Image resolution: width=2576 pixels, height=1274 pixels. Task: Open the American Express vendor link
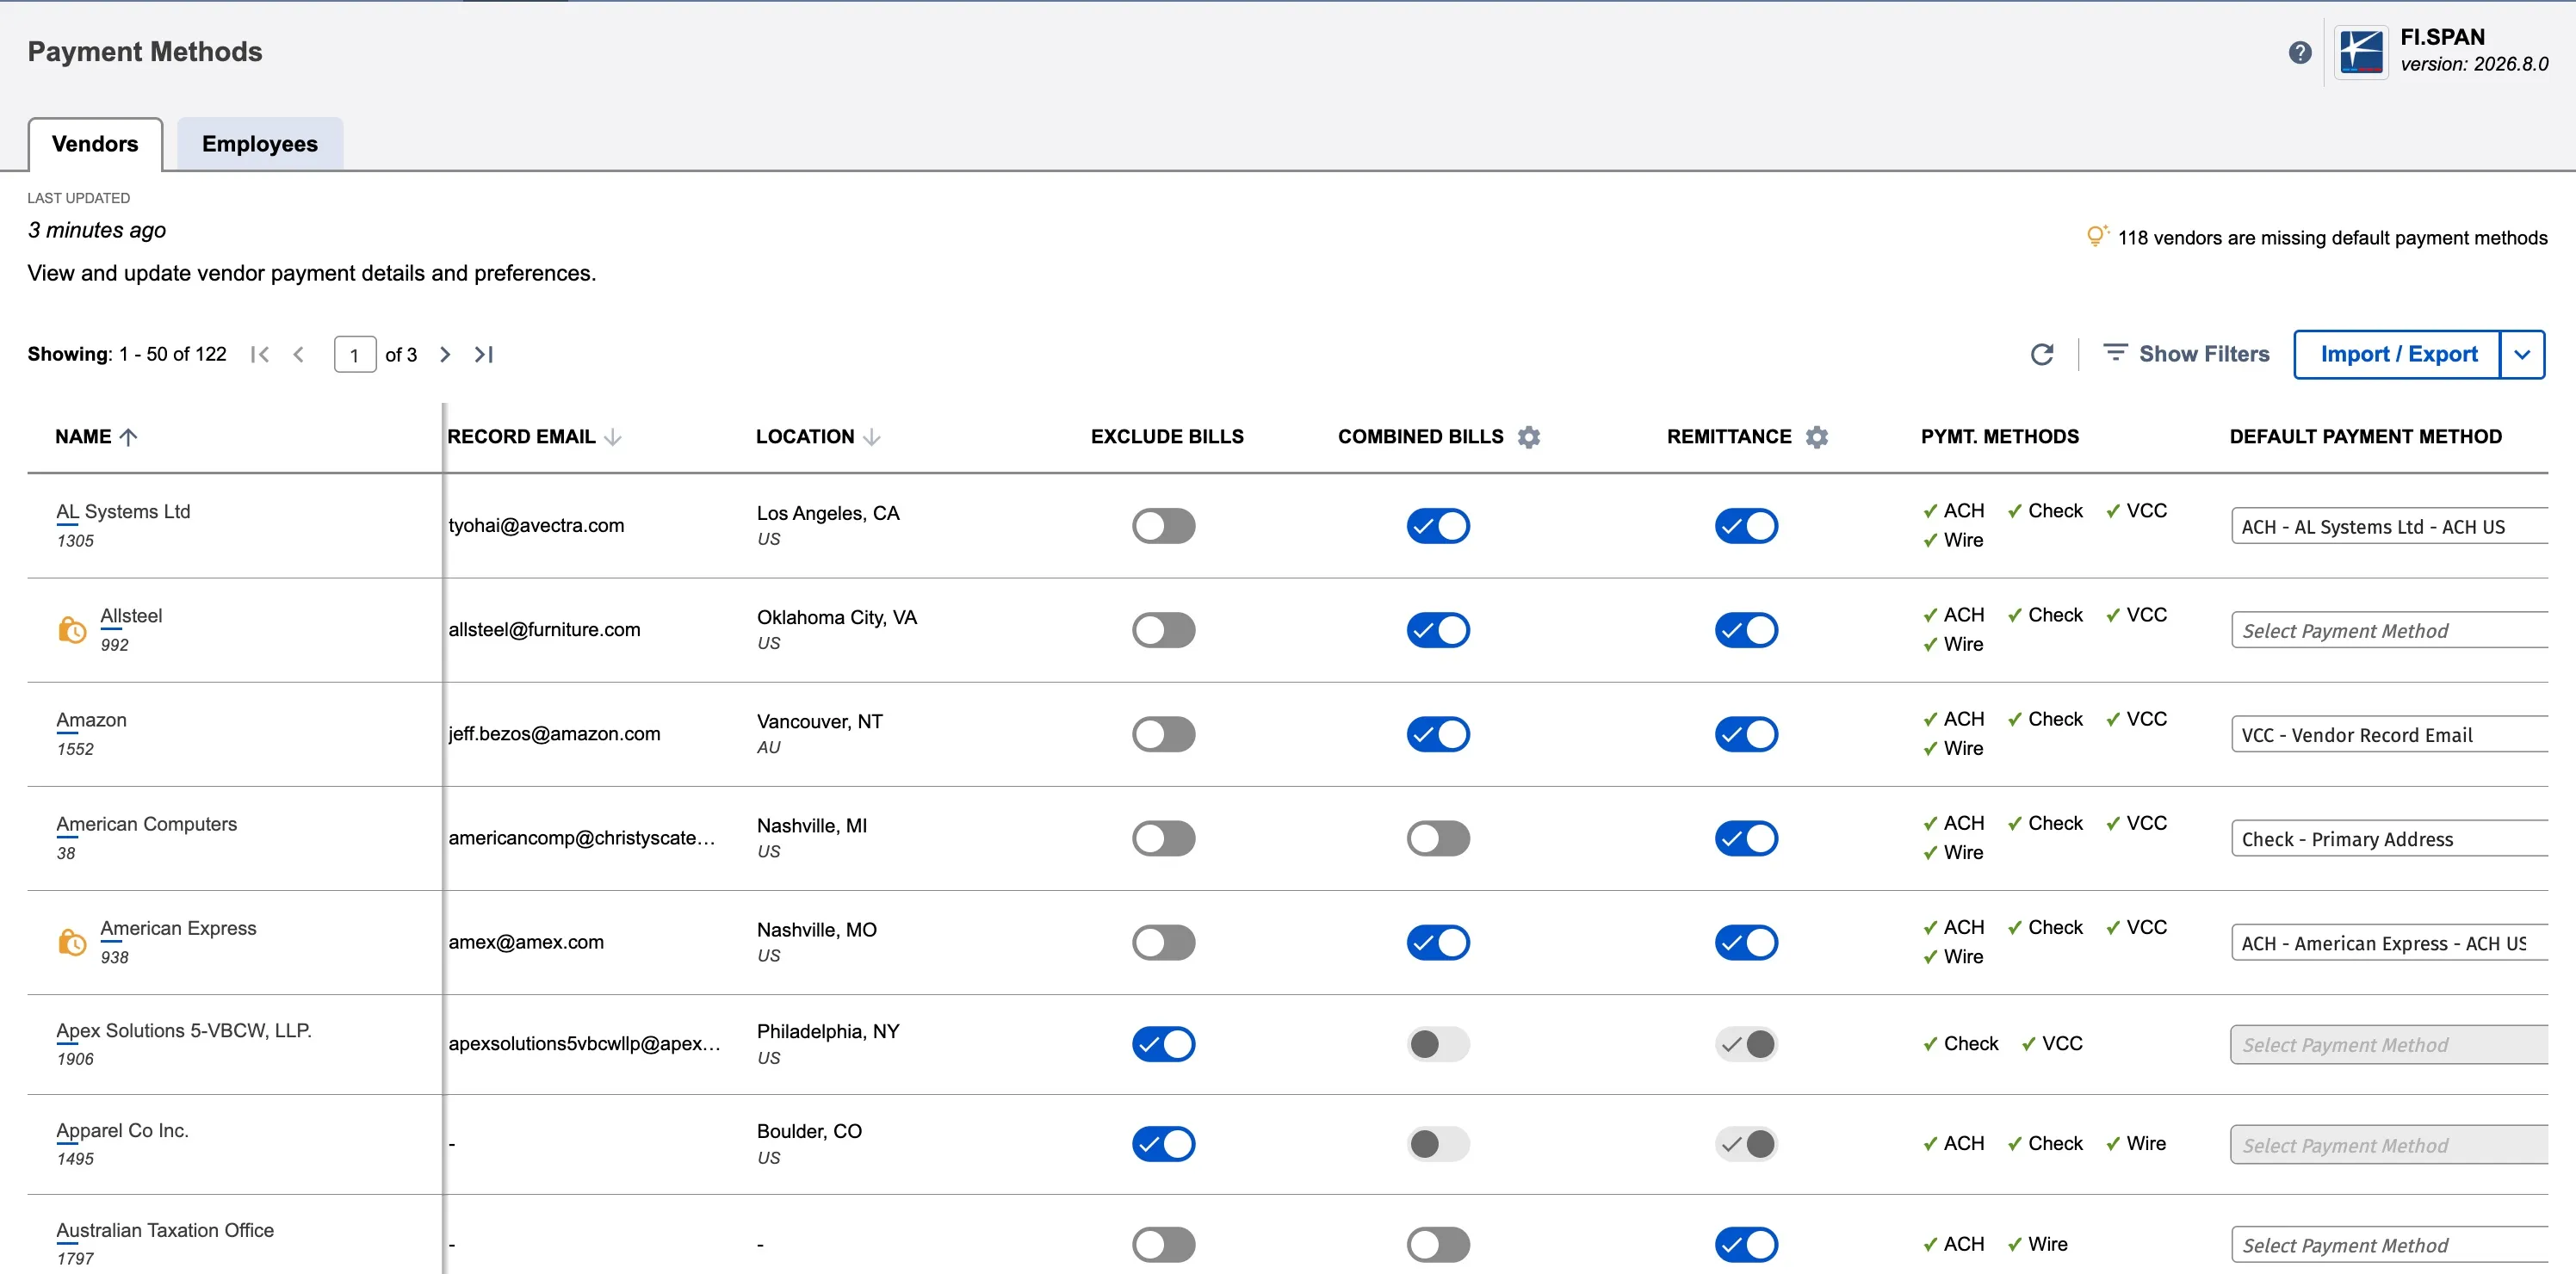pos(178,928)
